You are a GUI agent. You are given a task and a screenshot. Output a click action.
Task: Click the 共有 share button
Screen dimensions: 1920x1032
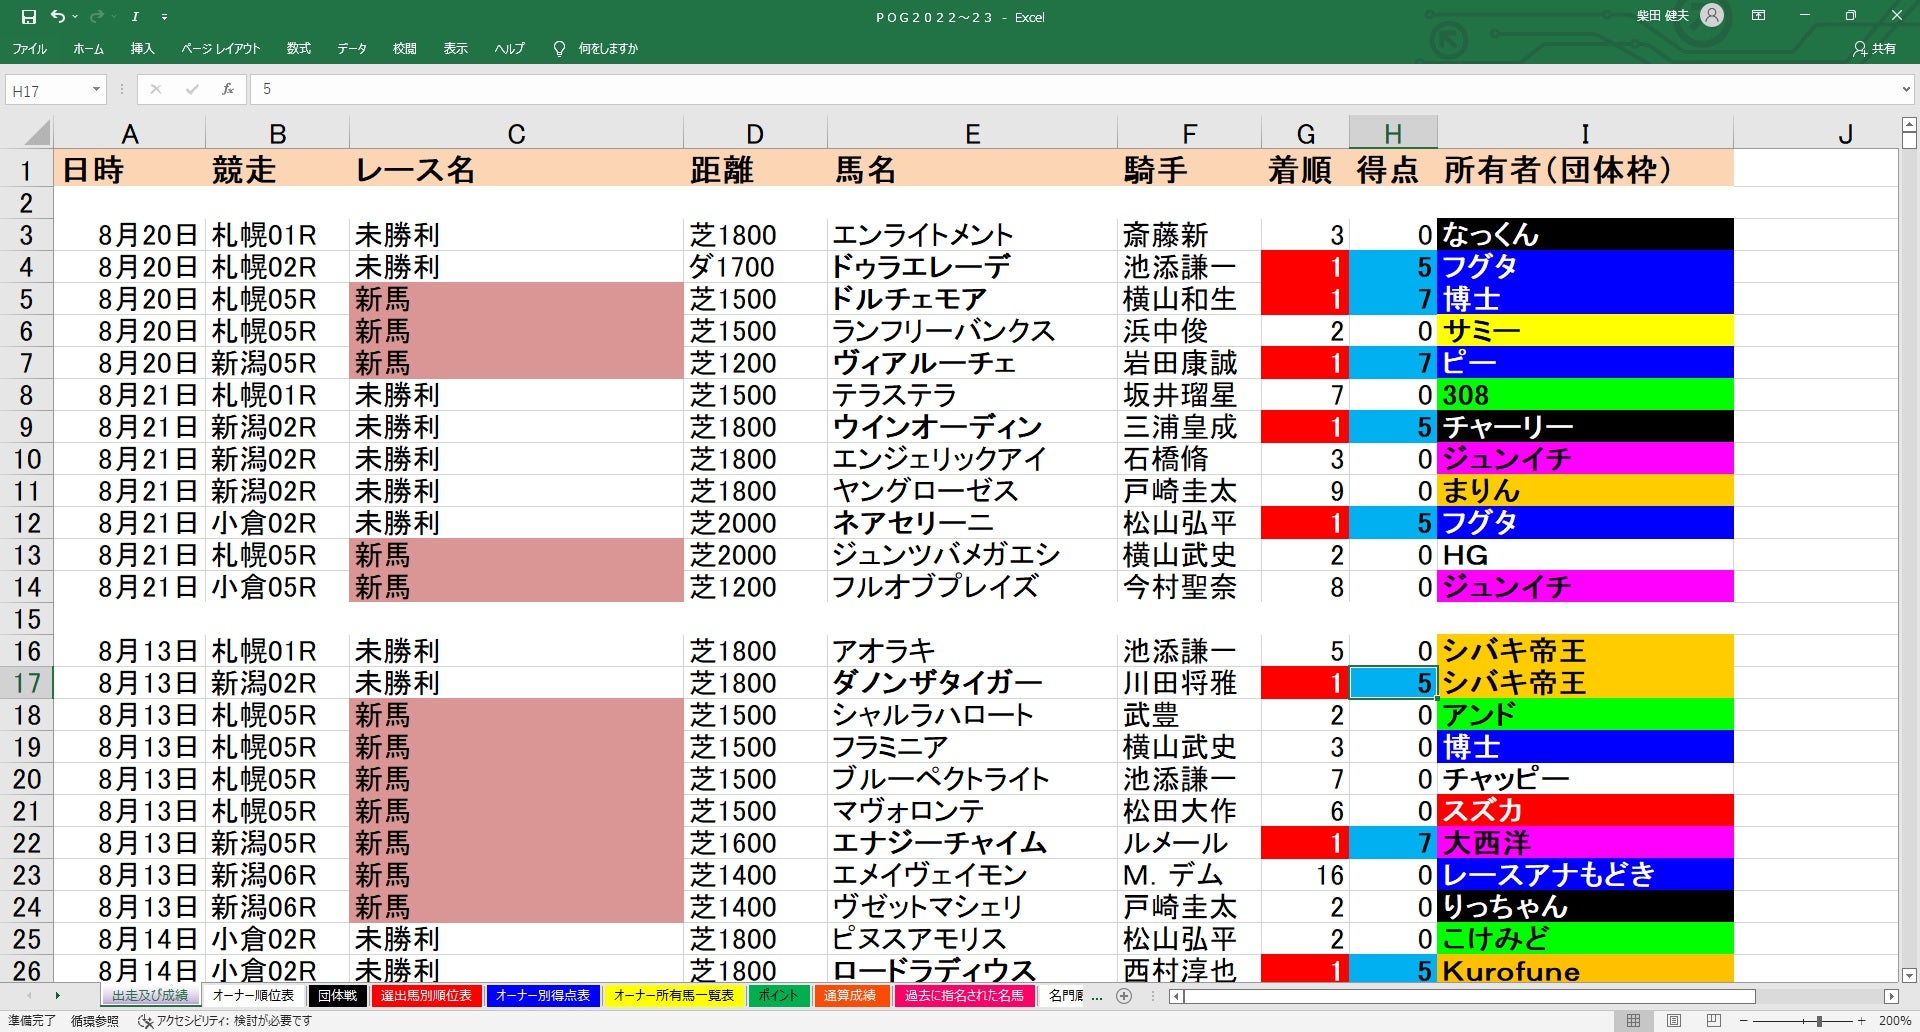1874,48
